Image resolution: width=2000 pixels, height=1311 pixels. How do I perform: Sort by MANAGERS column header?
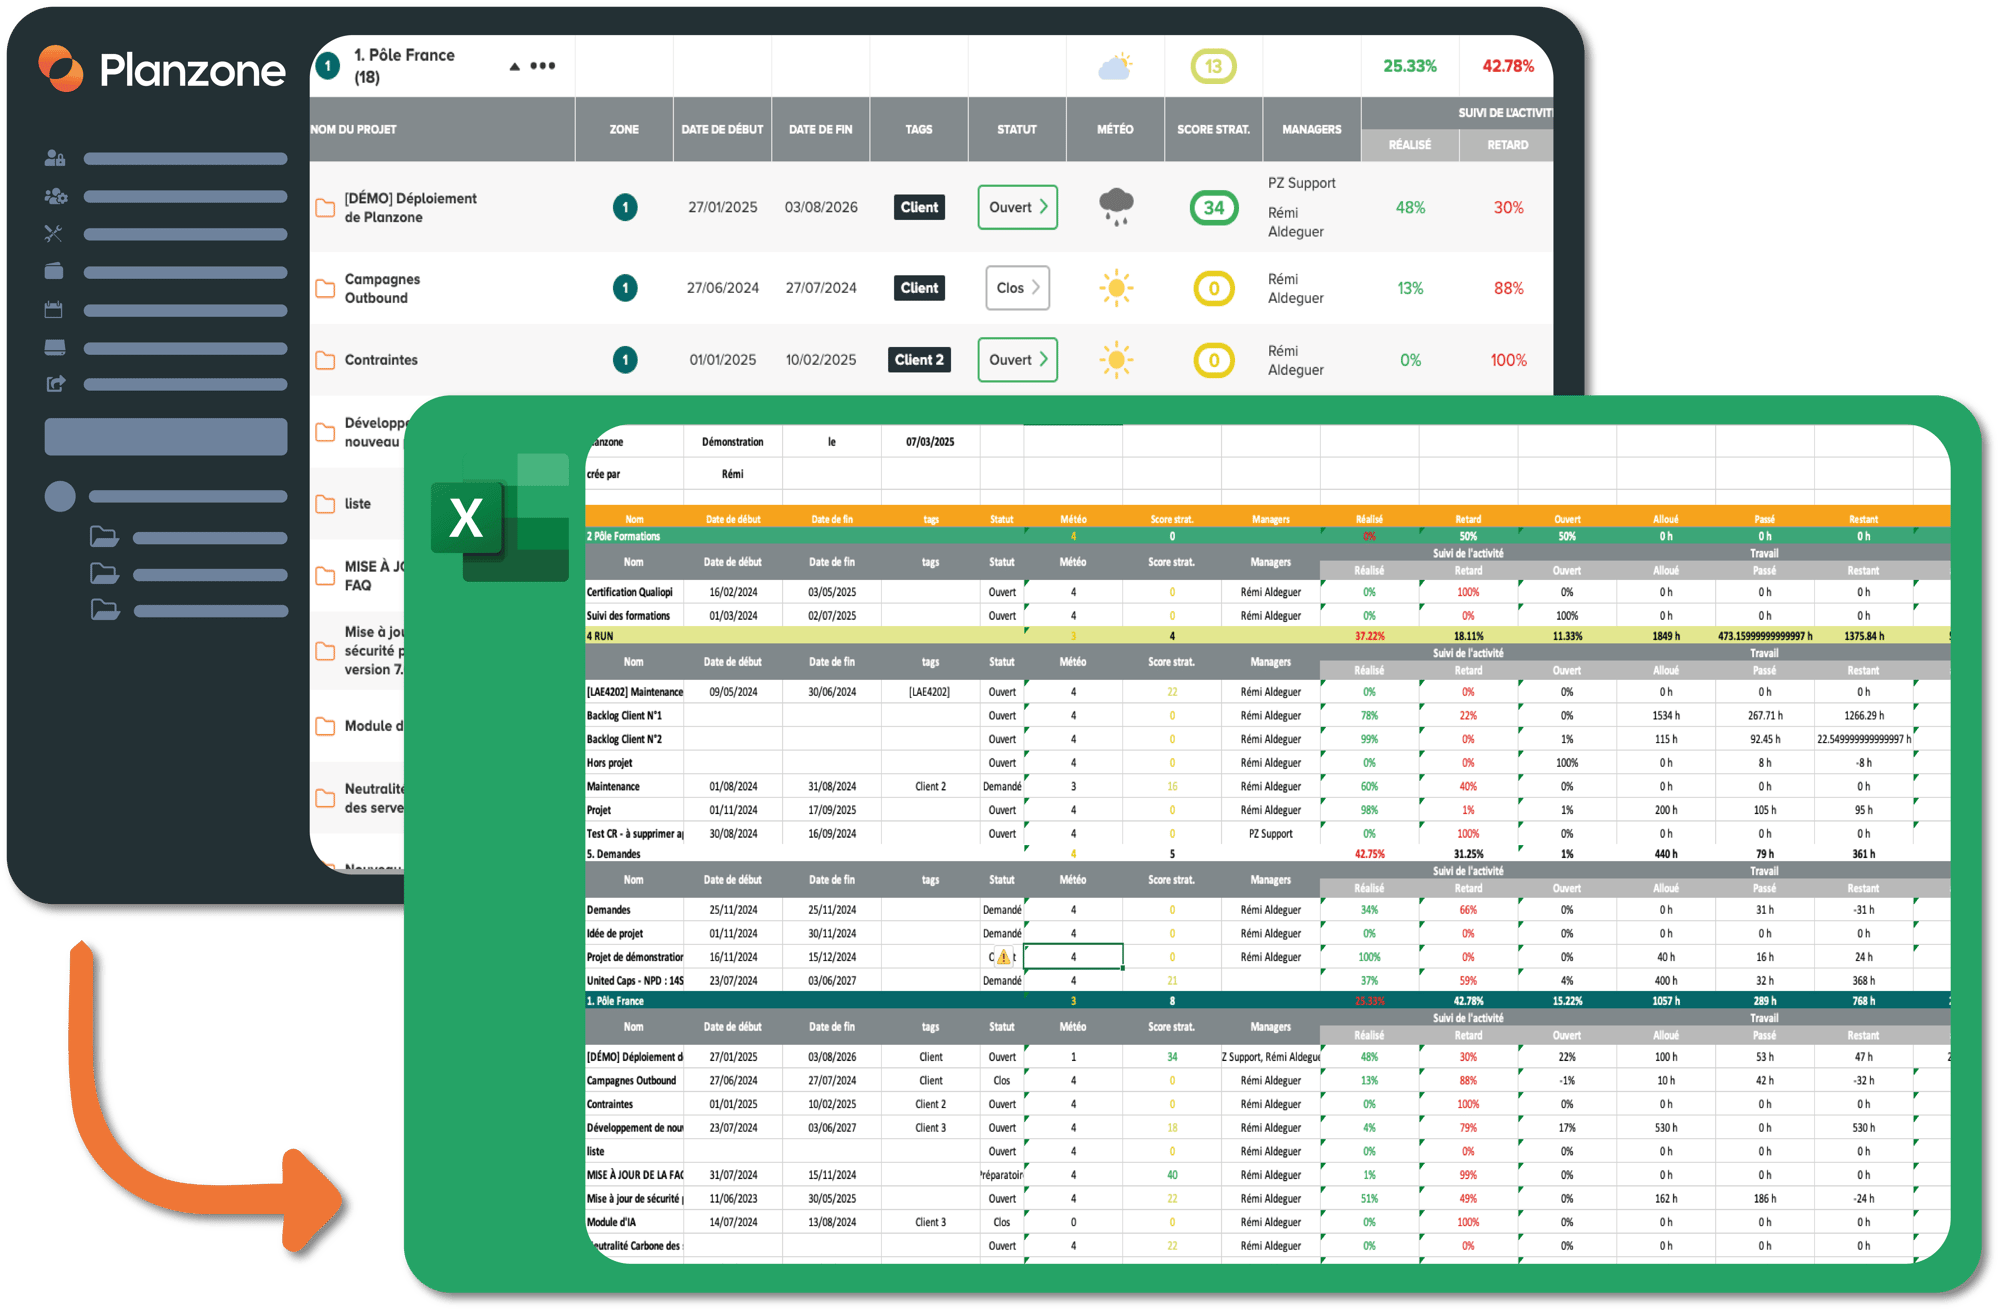tap(1311, 130)
